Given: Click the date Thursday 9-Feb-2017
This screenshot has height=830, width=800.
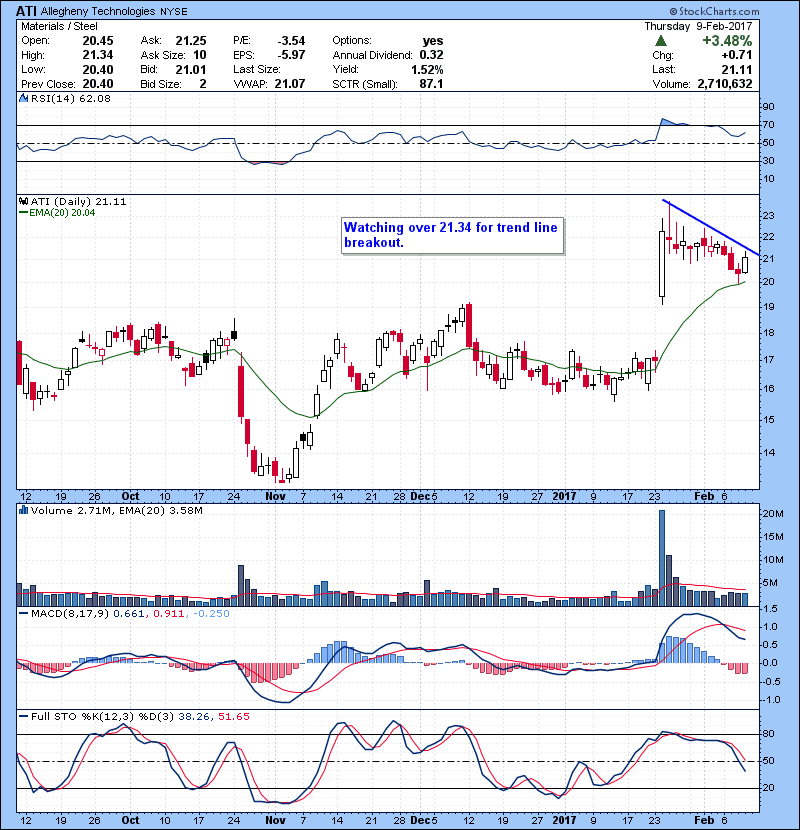Looking at the screenshot, I should point(698,26).
